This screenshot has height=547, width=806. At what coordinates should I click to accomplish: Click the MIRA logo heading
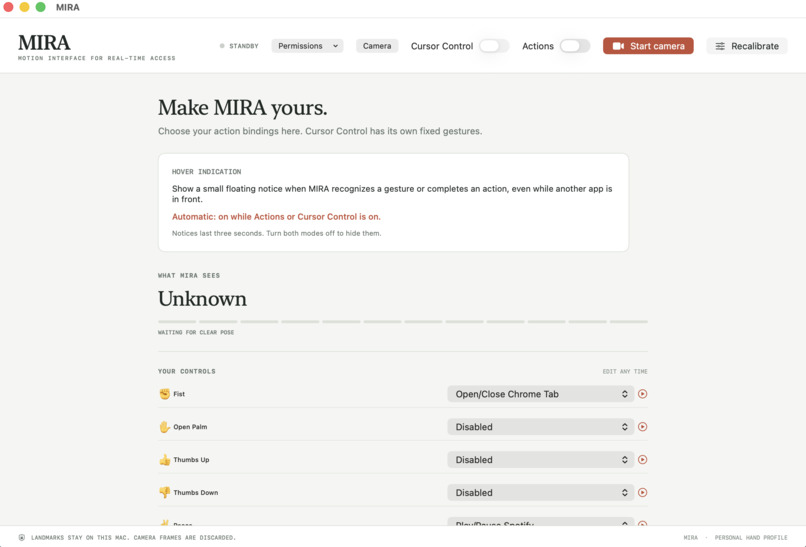click(x=44, y=43)
